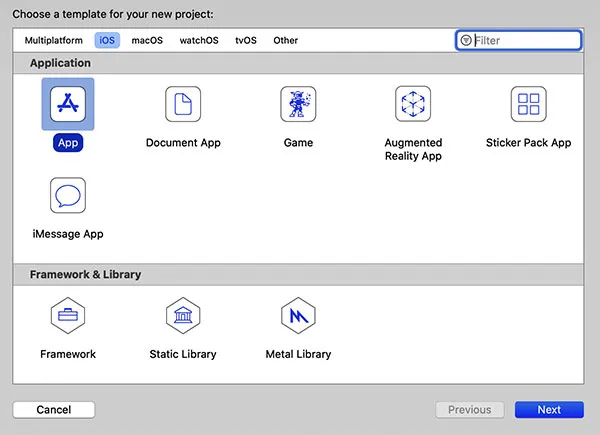Click the filter icon in search field

pos(466,41)
